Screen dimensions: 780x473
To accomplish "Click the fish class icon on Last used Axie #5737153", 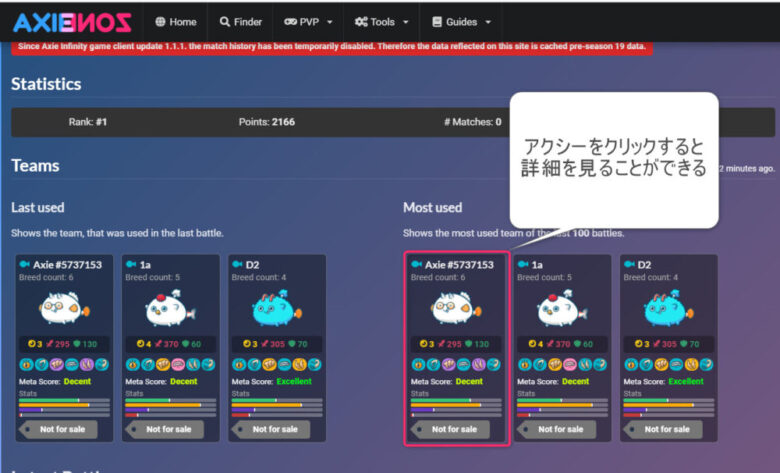I will point(24,264).
